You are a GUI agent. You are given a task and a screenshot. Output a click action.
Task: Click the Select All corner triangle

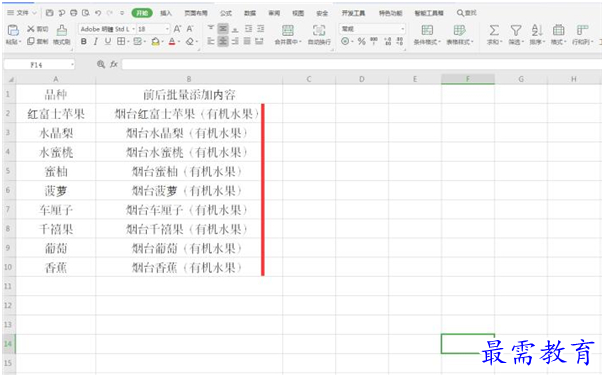[11, 79]
